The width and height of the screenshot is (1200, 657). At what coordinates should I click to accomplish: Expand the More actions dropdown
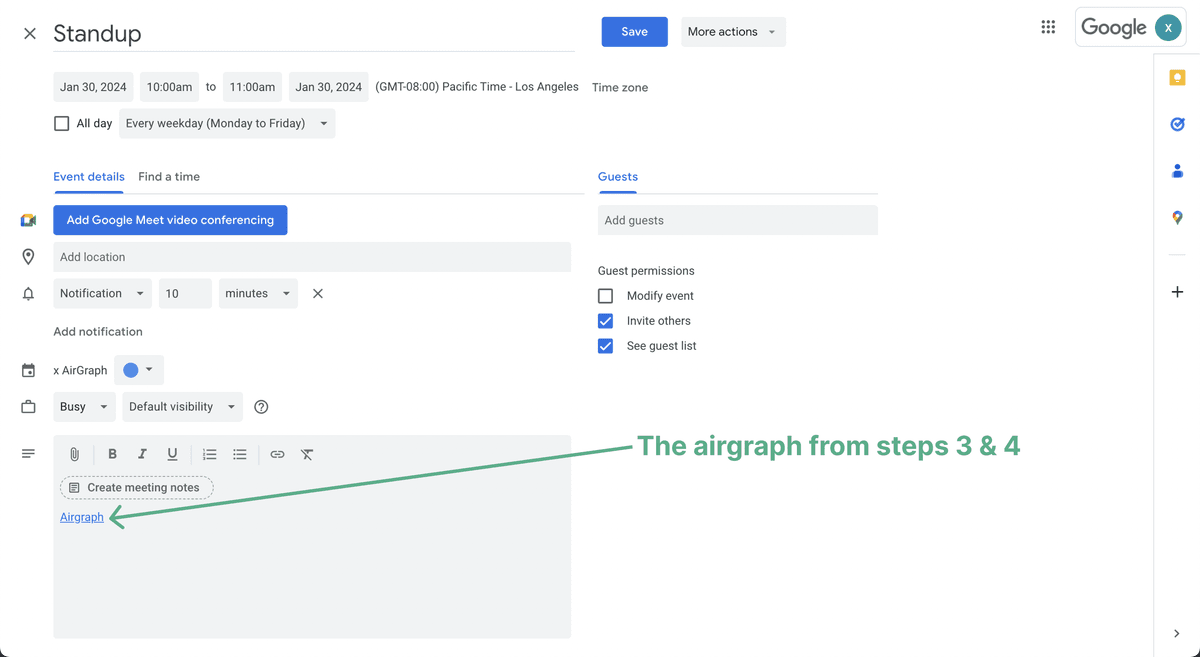[x=732, y=32]
